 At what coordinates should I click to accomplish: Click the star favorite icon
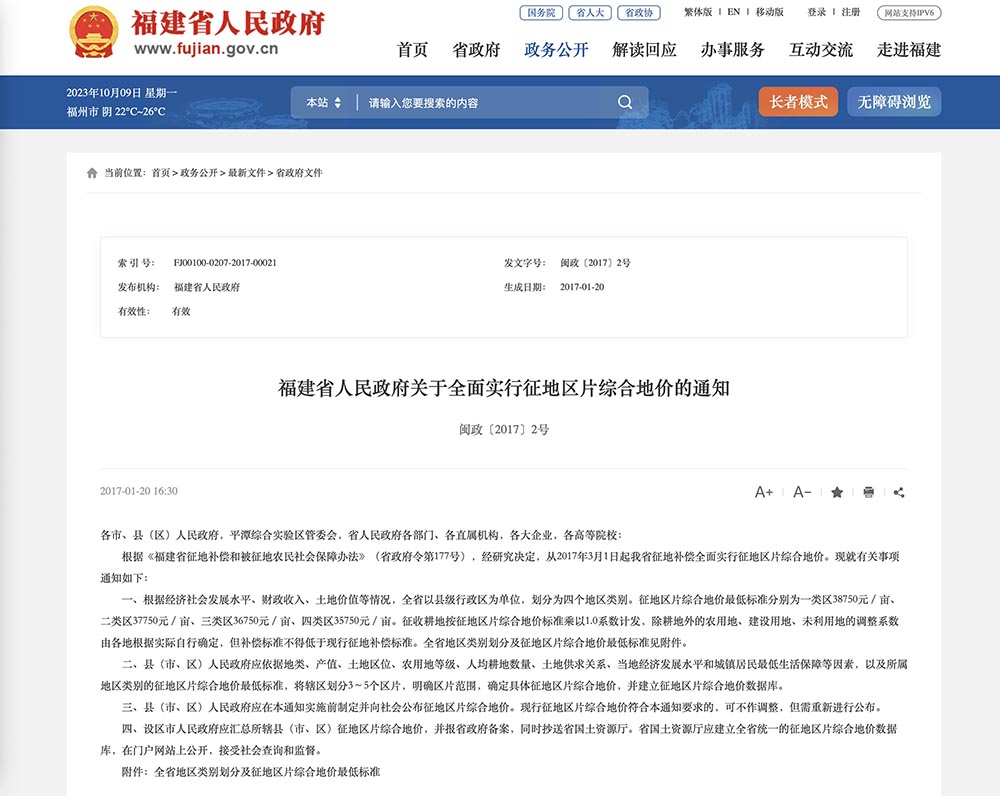point(837,492)
